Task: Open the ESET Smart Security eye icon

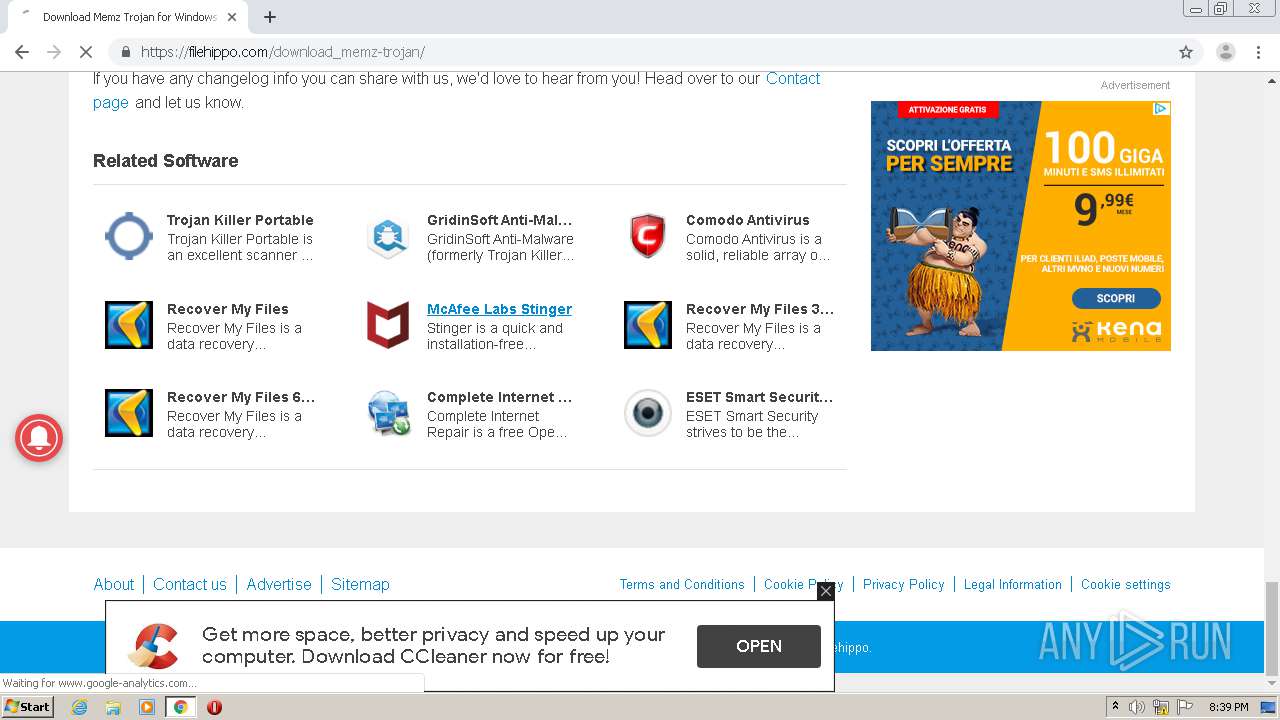Action: 648,413
